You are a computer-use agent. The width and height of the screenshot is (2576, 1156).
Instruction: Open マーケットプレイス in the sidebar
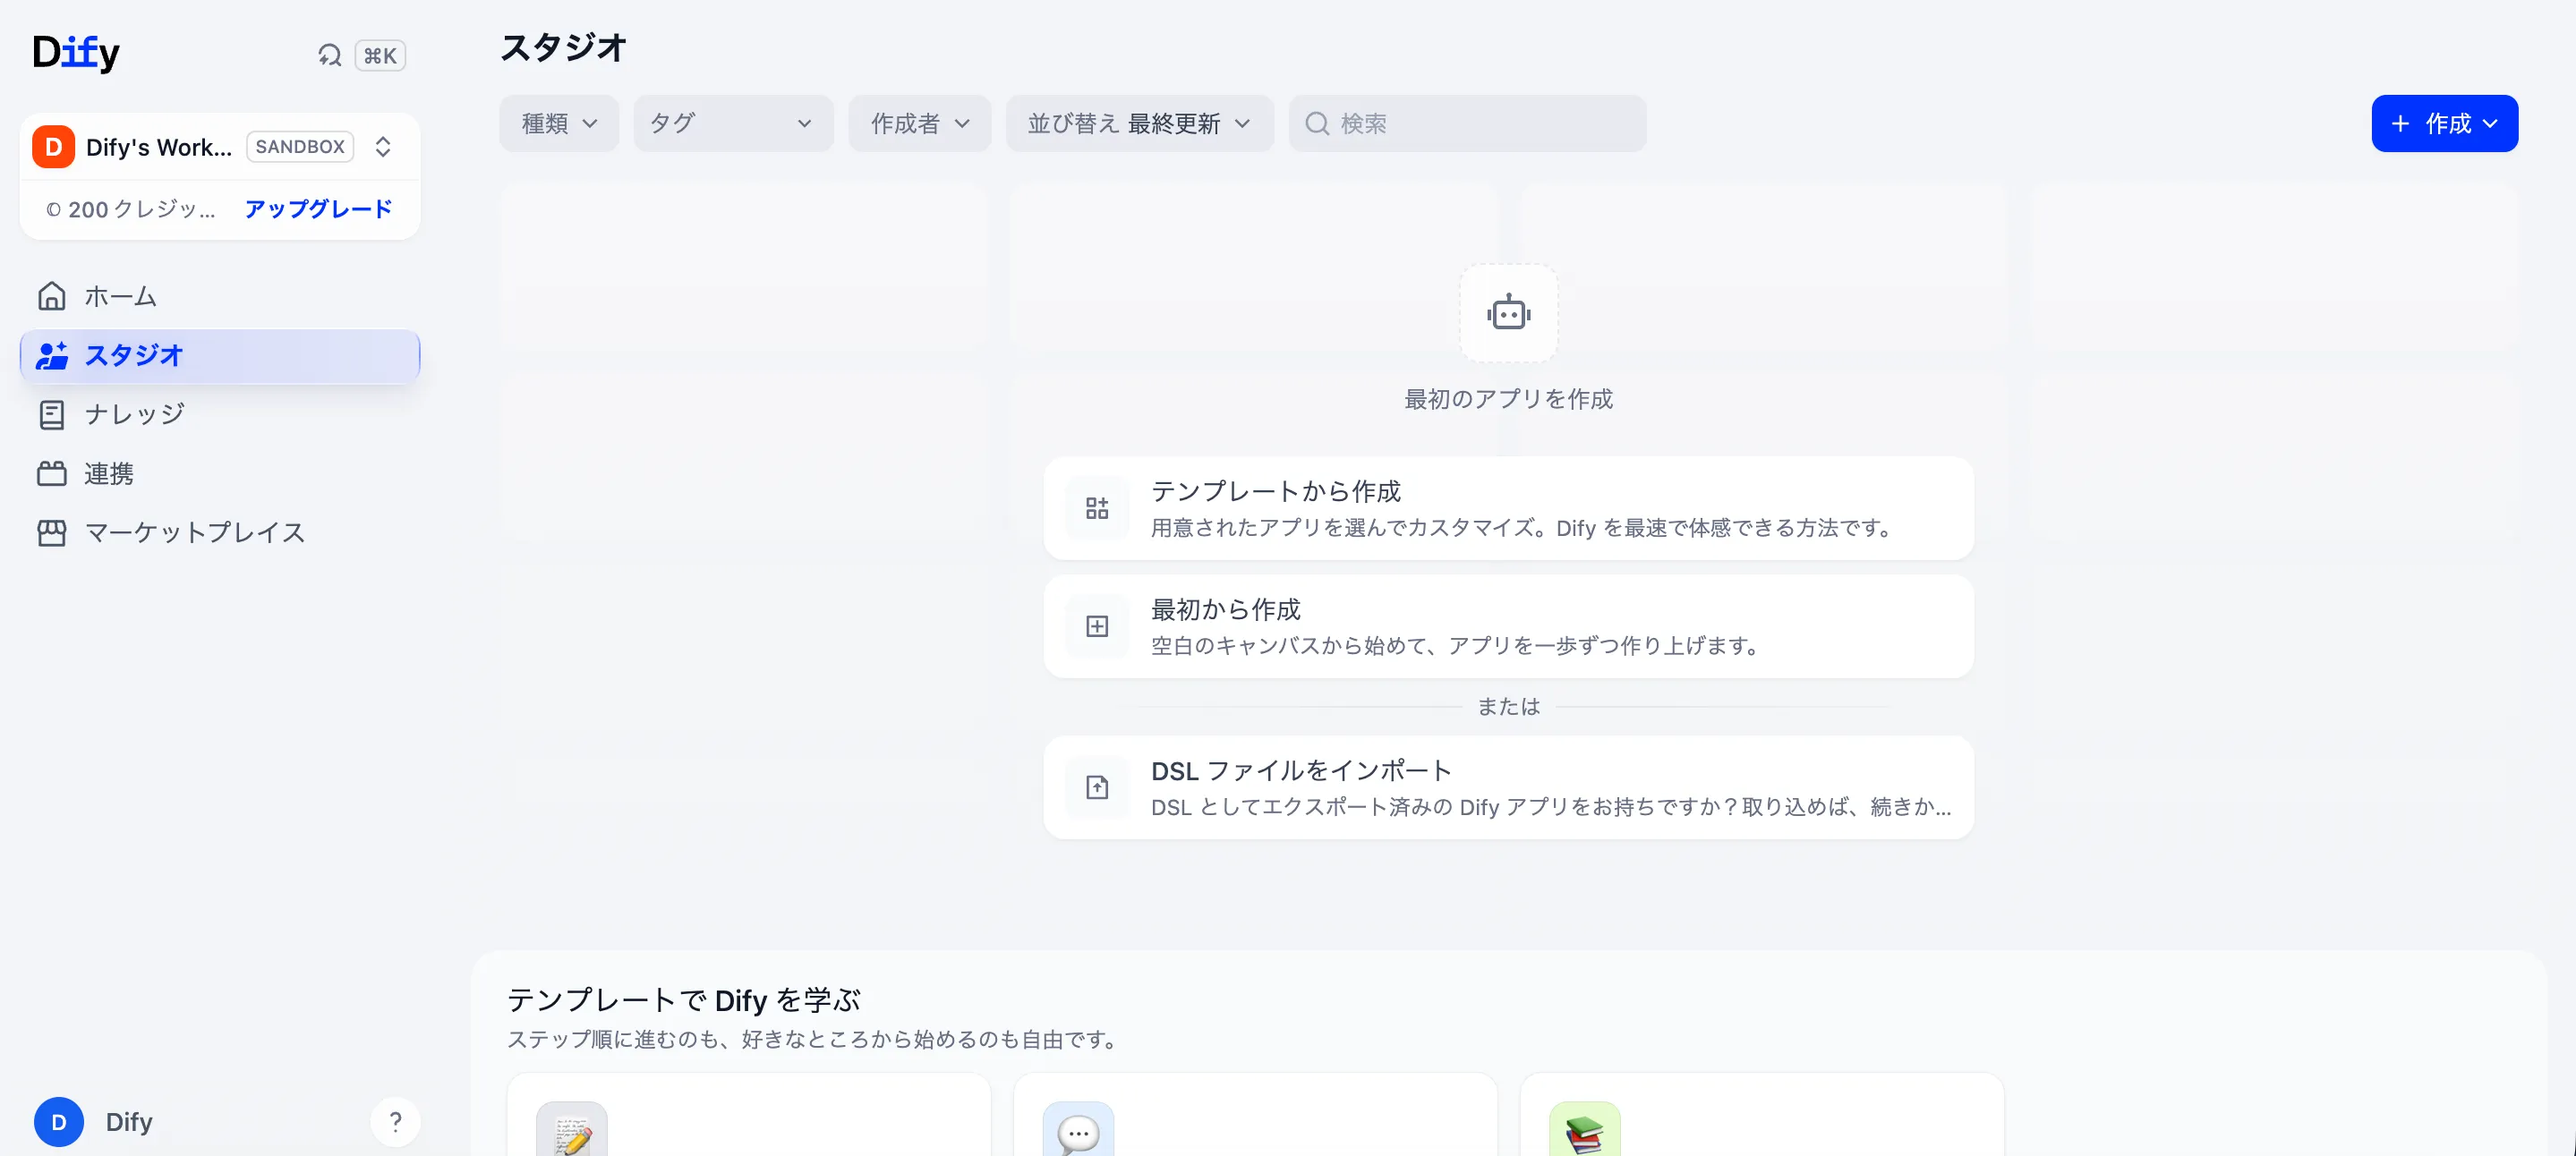(220, 532)
